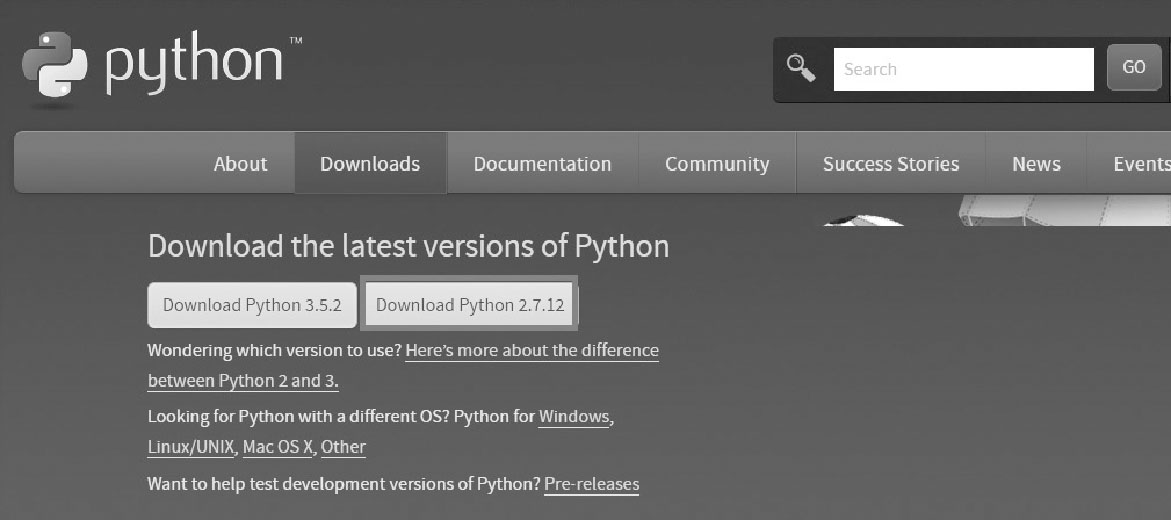Viewport: 1171px width, 520px height.
Task: Focus the Search input field
Action: pyautogui.click(x=963, y=69)
